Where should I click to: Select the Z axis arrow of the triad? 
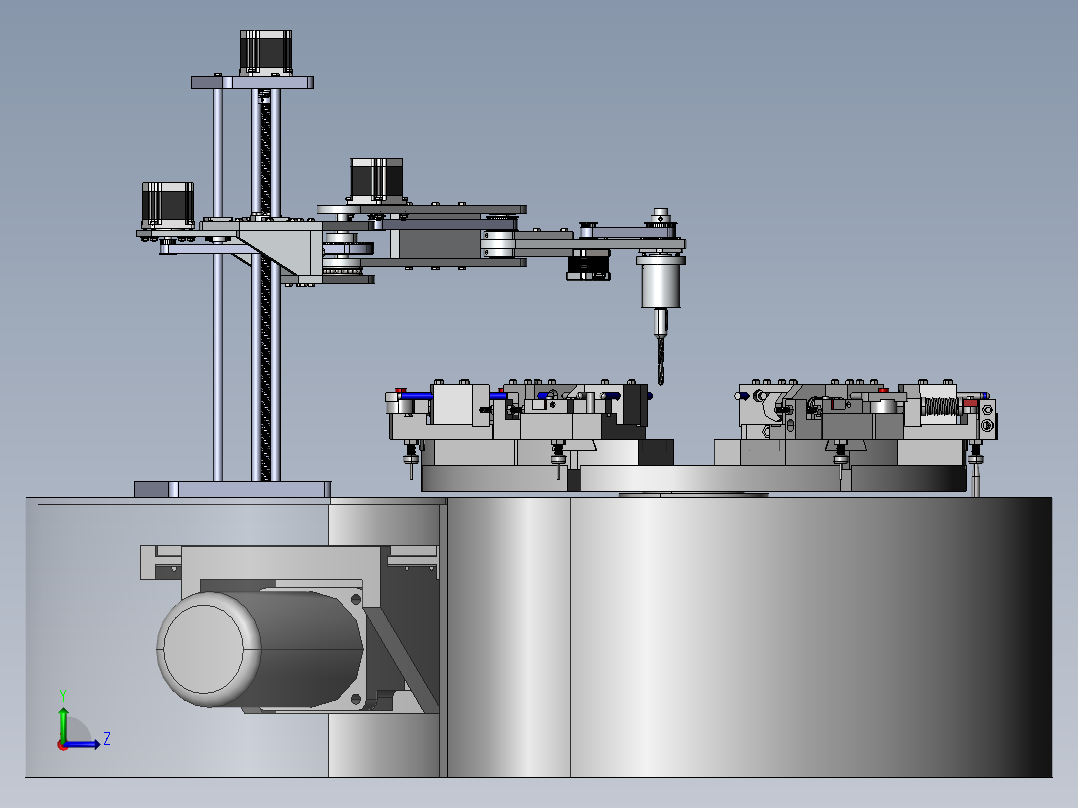(x=83, y=744)
